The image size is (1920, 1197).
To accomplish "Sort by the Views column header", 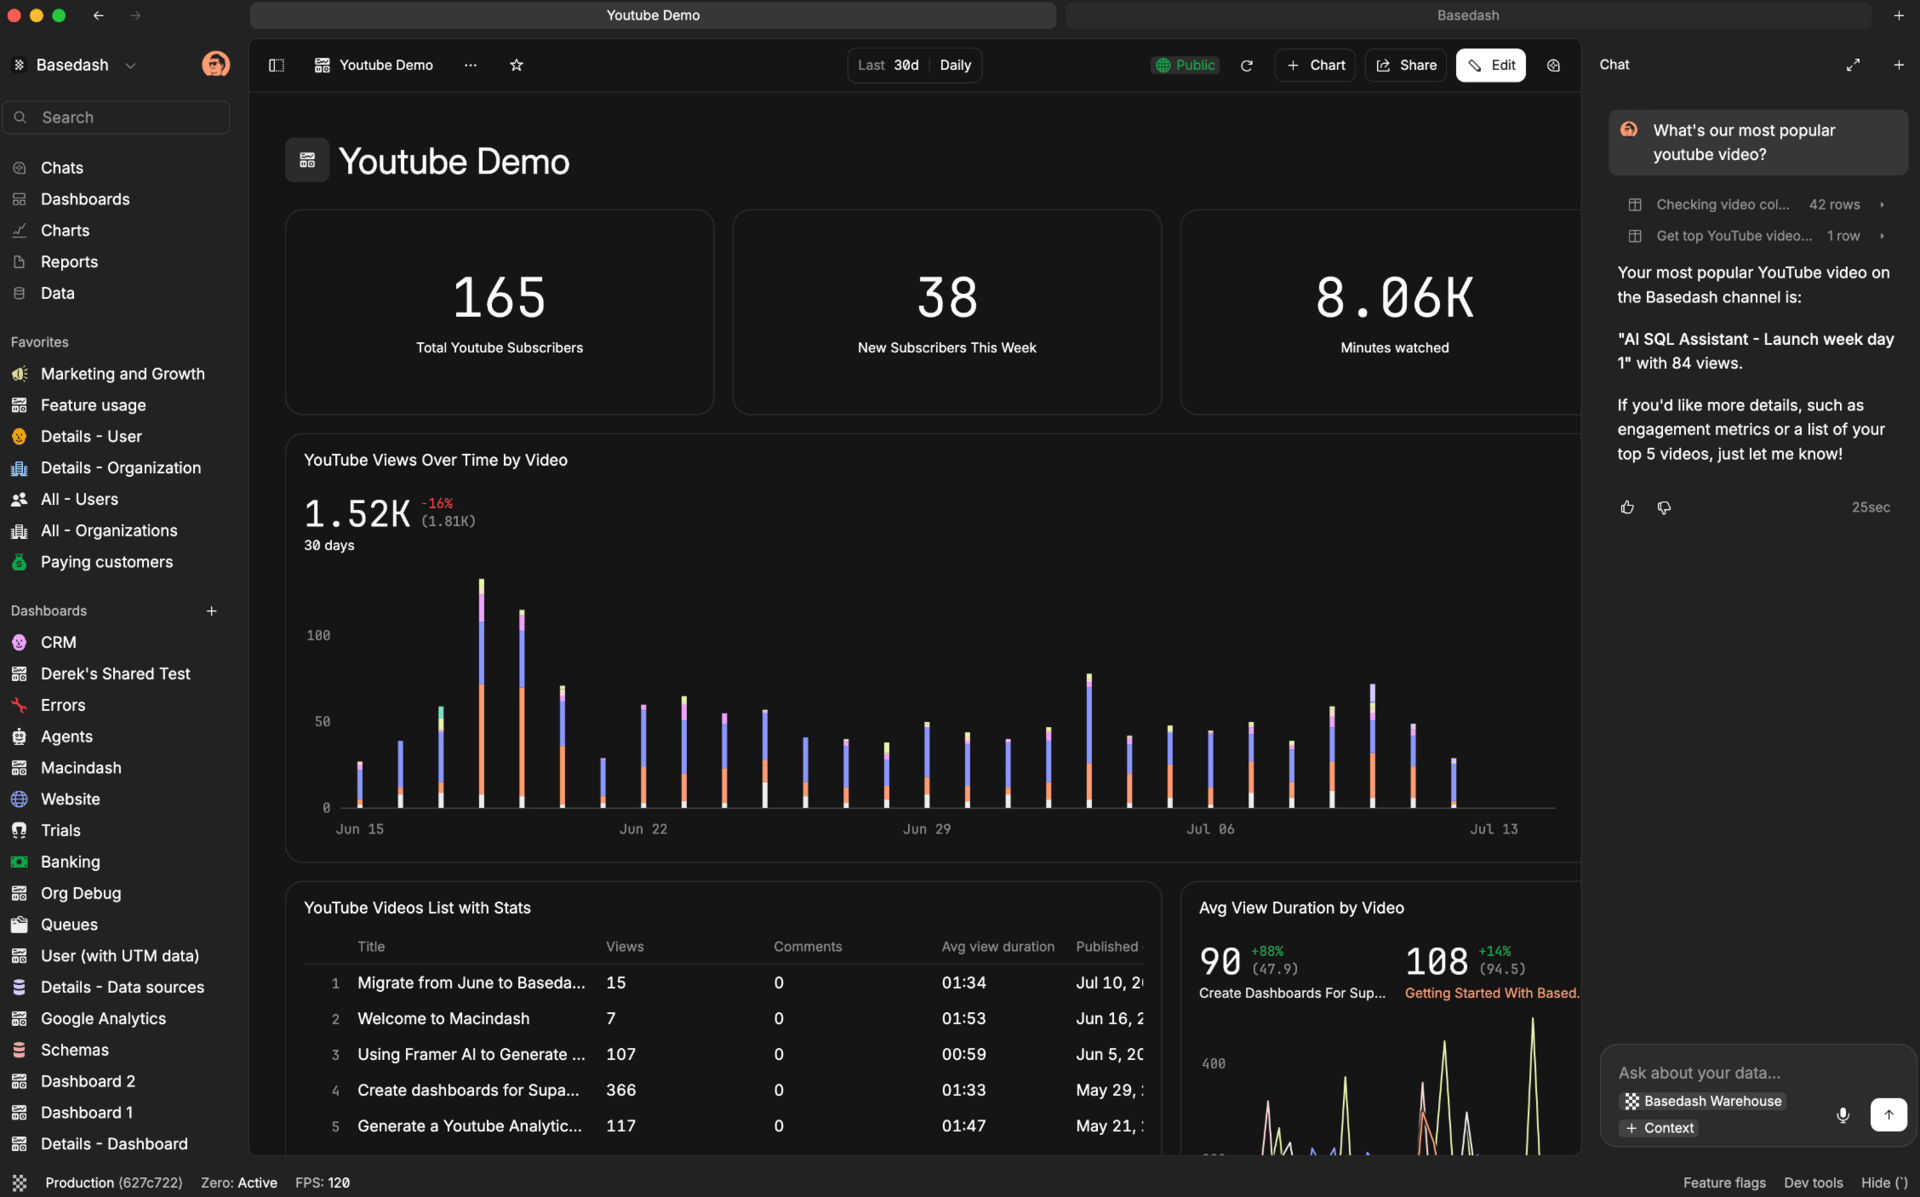I will (624, 946).
